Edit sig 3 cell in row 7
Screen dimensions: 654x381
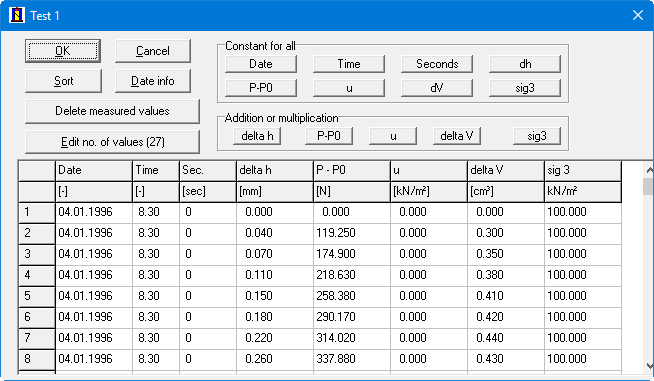pos(583,338)
